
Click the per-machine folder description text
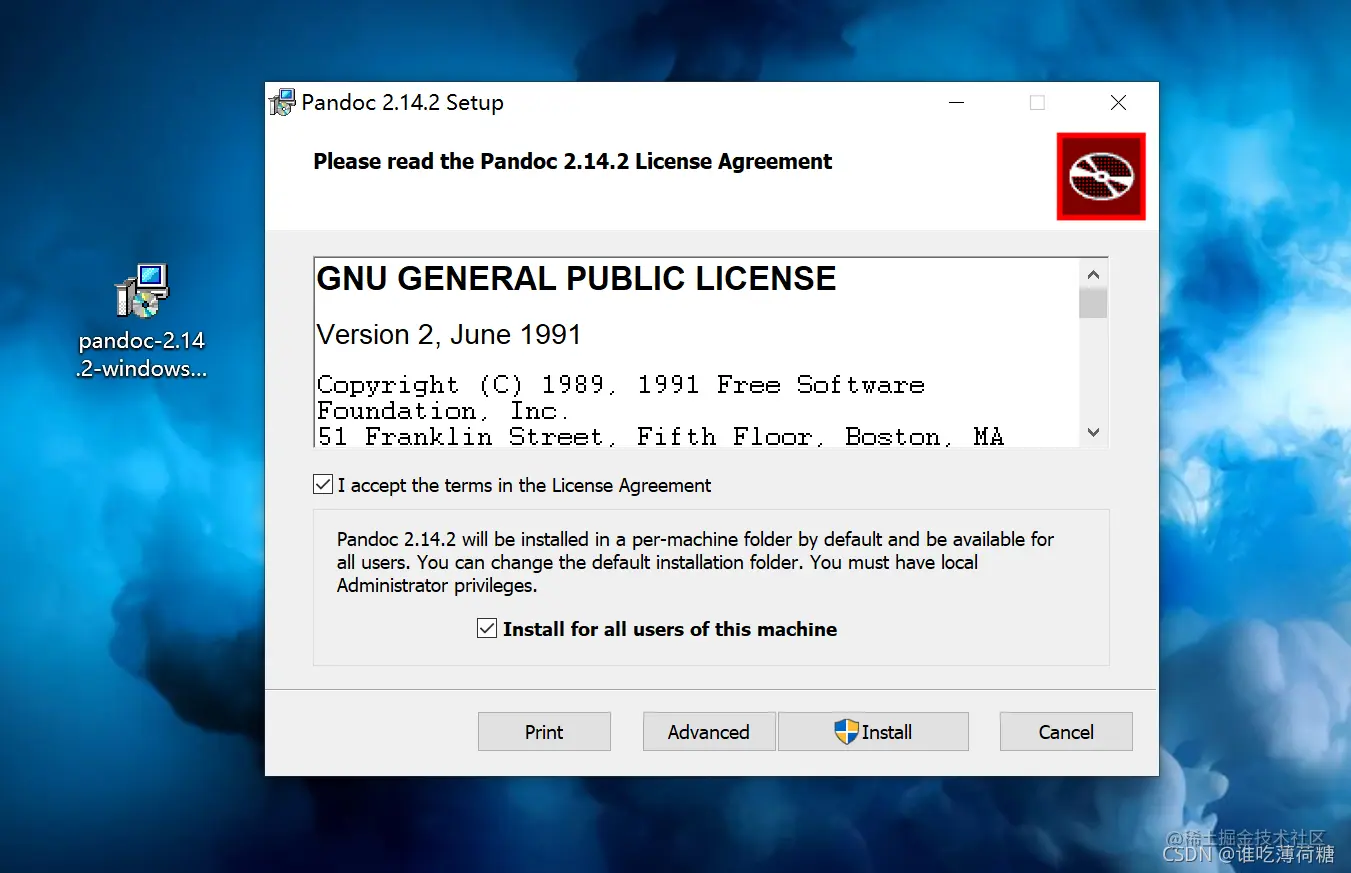pos(695,562)
